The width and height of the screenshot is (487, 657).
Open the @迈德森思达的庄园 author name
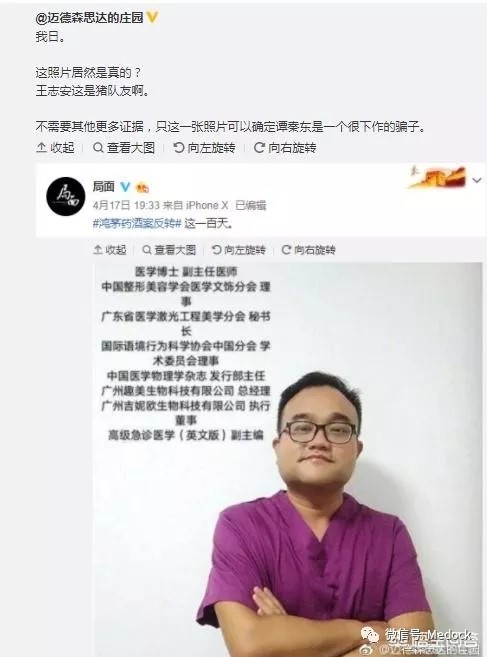[x=89, y=18]
